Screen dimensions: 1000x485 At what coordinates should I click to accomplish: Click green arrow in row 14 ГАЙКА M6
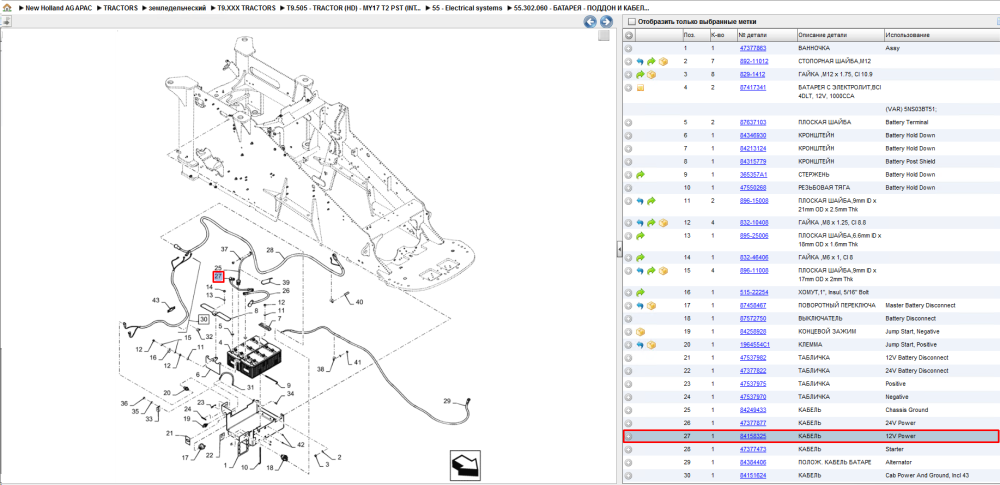[641, 258]
